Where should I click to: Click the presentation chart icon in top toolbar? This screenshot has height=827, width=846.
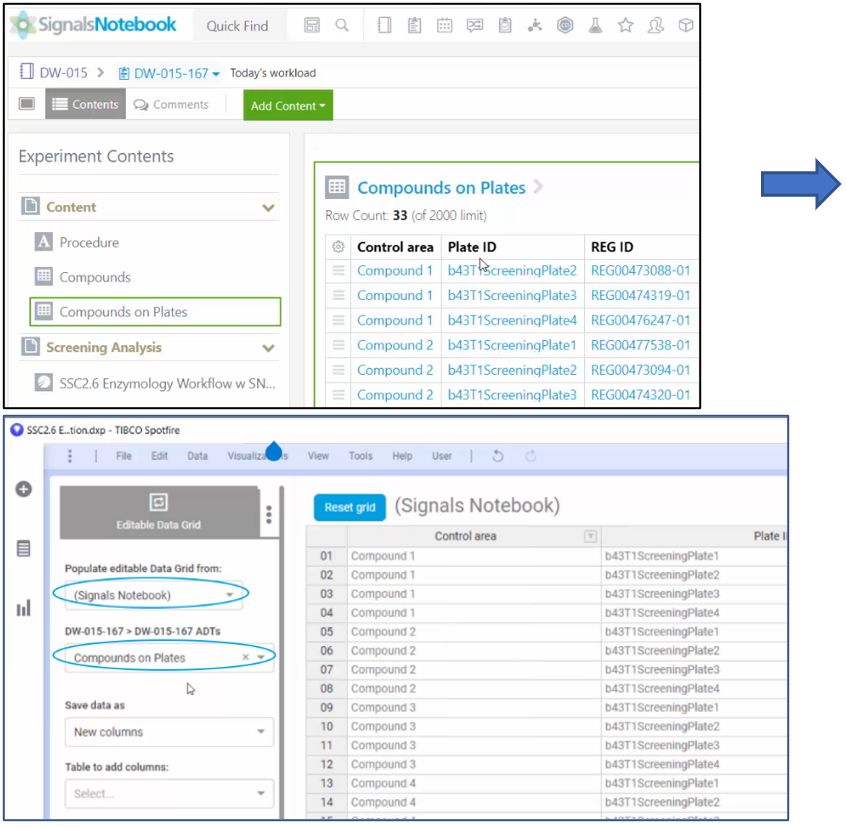475,25
